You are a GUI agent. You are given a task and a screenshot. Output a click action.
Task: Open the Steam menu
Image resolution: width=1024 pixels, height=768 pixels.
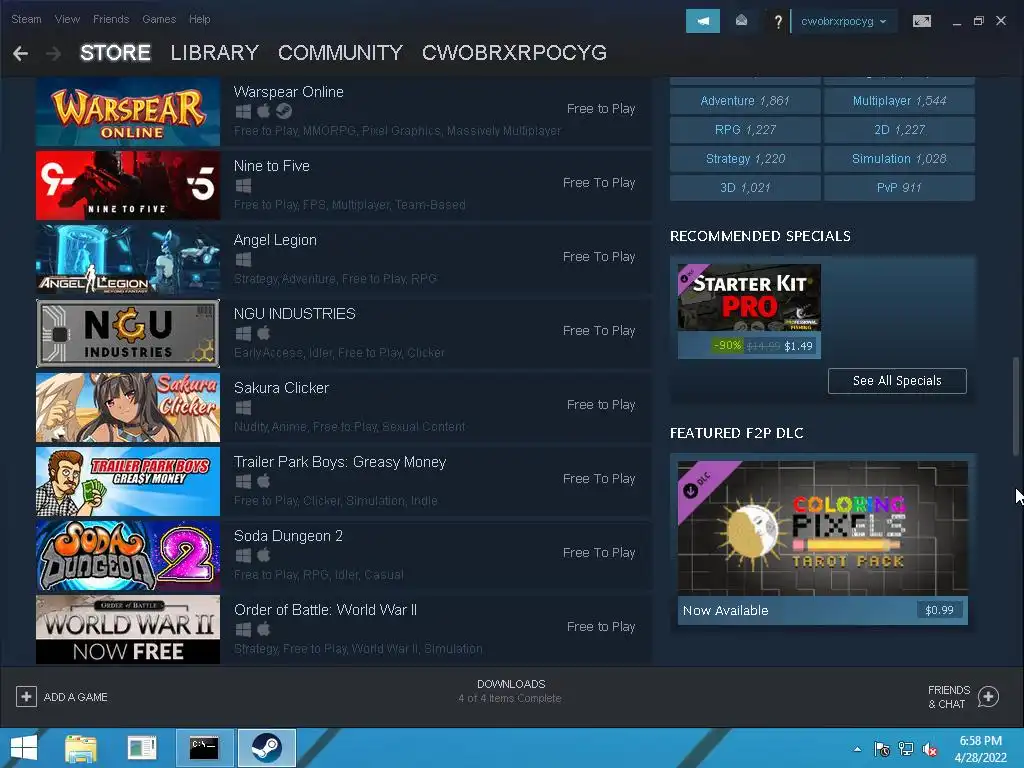(x=26, y=19)
